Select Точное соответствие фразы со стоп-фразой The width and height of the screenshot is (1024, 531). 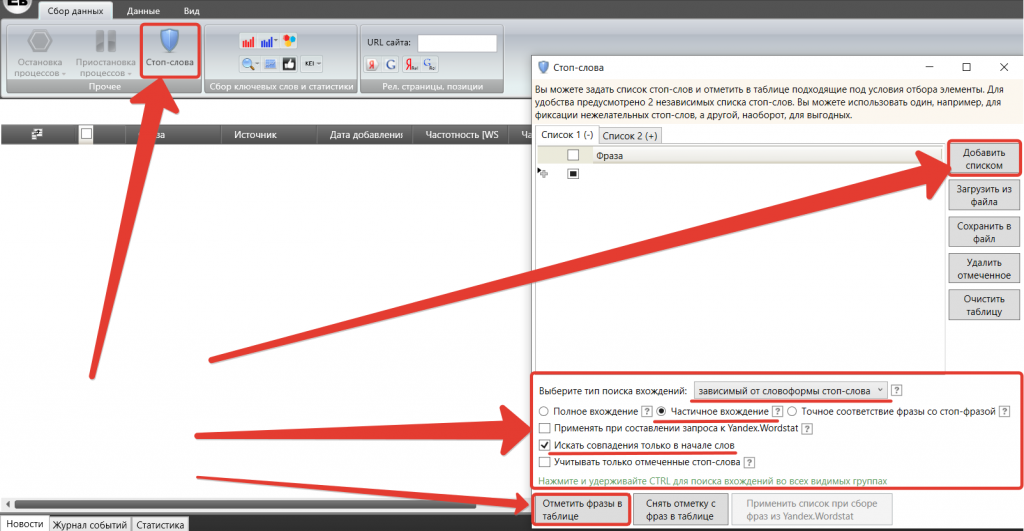(x=793, y=411)
